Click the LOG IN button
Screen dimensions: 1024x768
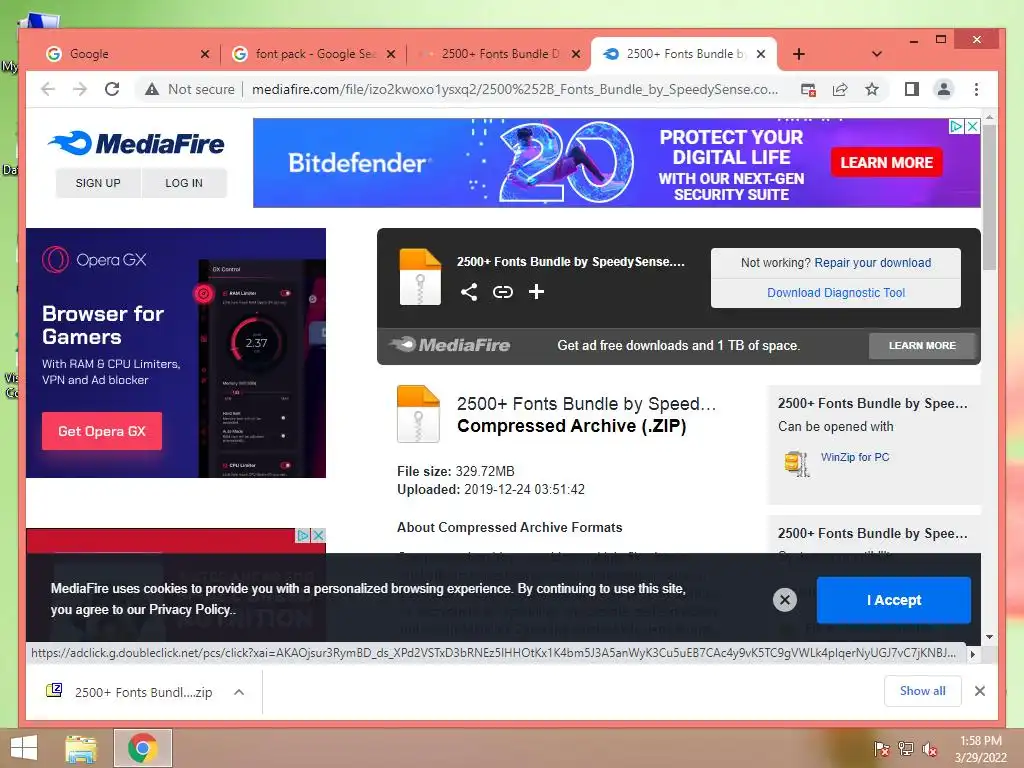(184, 183)
